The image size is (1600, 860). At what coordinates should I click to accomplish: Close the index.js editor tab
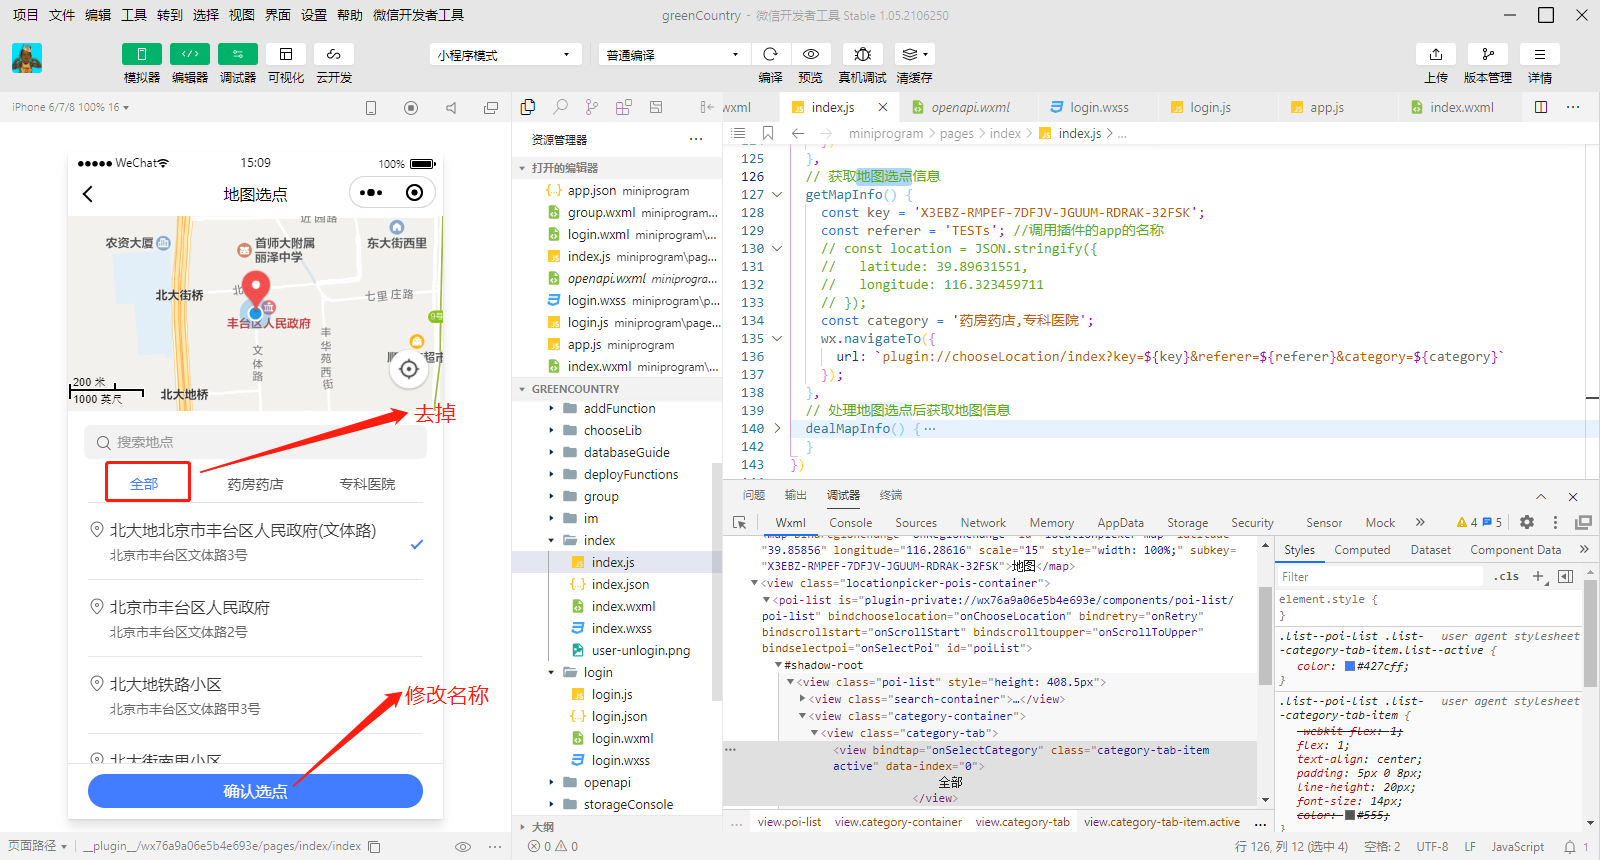(x=882, y=107)
